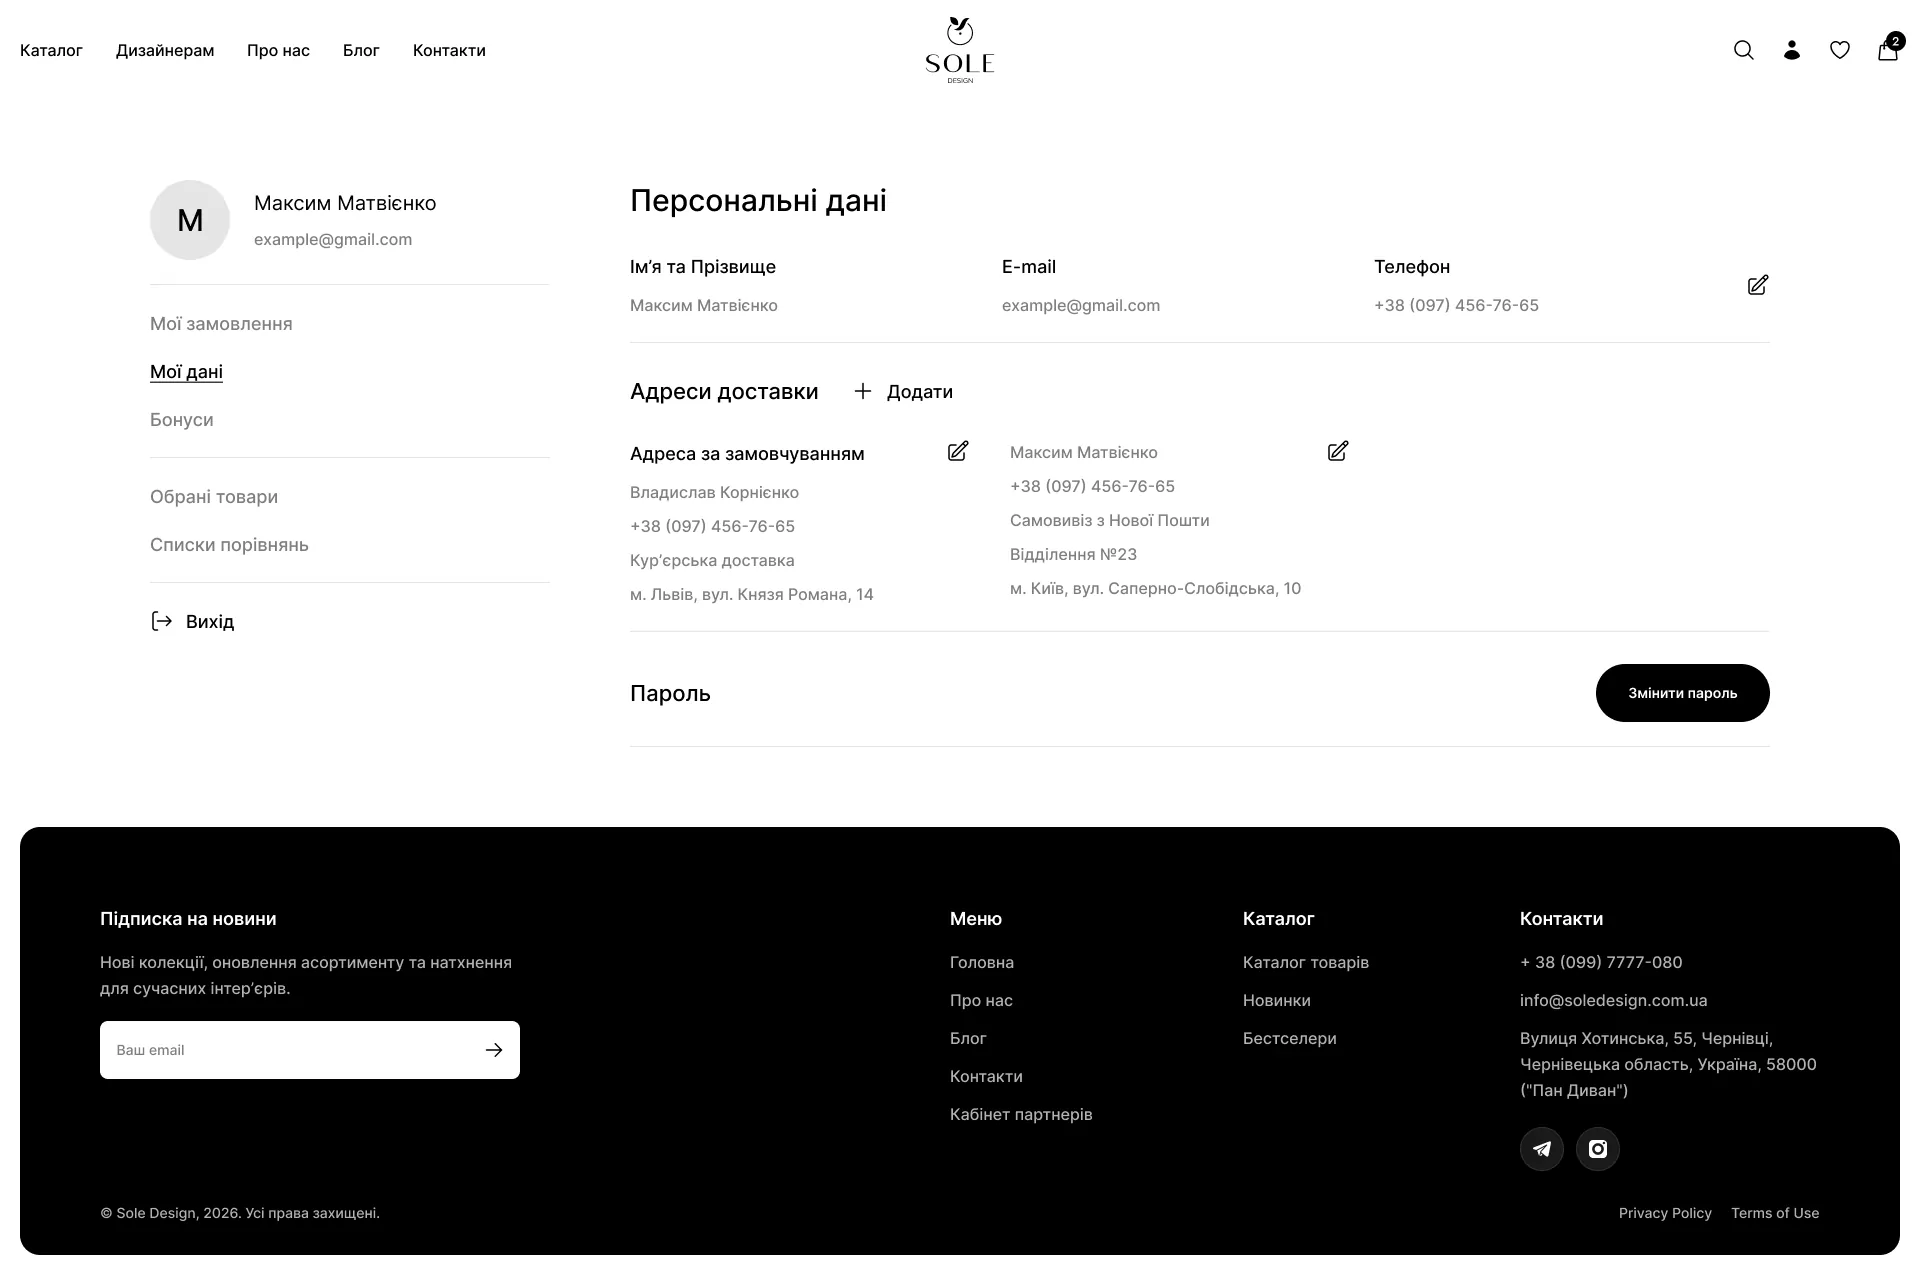The width and height of the screenshot is (1920, 1275).
Task: Edit the default address of Владислав Корнієнко
Action: (x=957, y=451)
